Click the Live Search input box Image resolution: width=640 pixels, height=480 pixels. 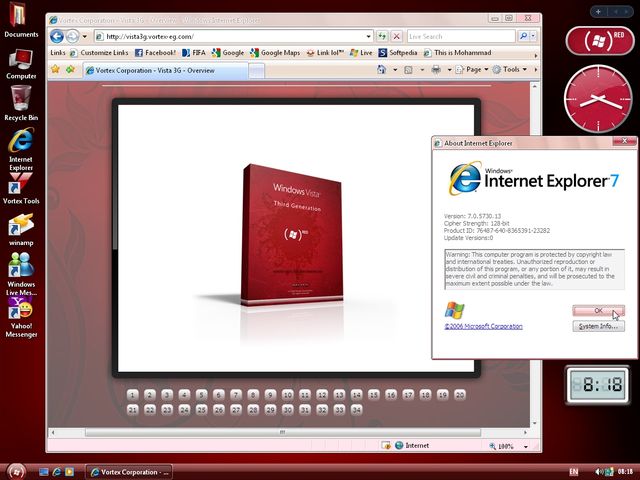click(461, 36)
